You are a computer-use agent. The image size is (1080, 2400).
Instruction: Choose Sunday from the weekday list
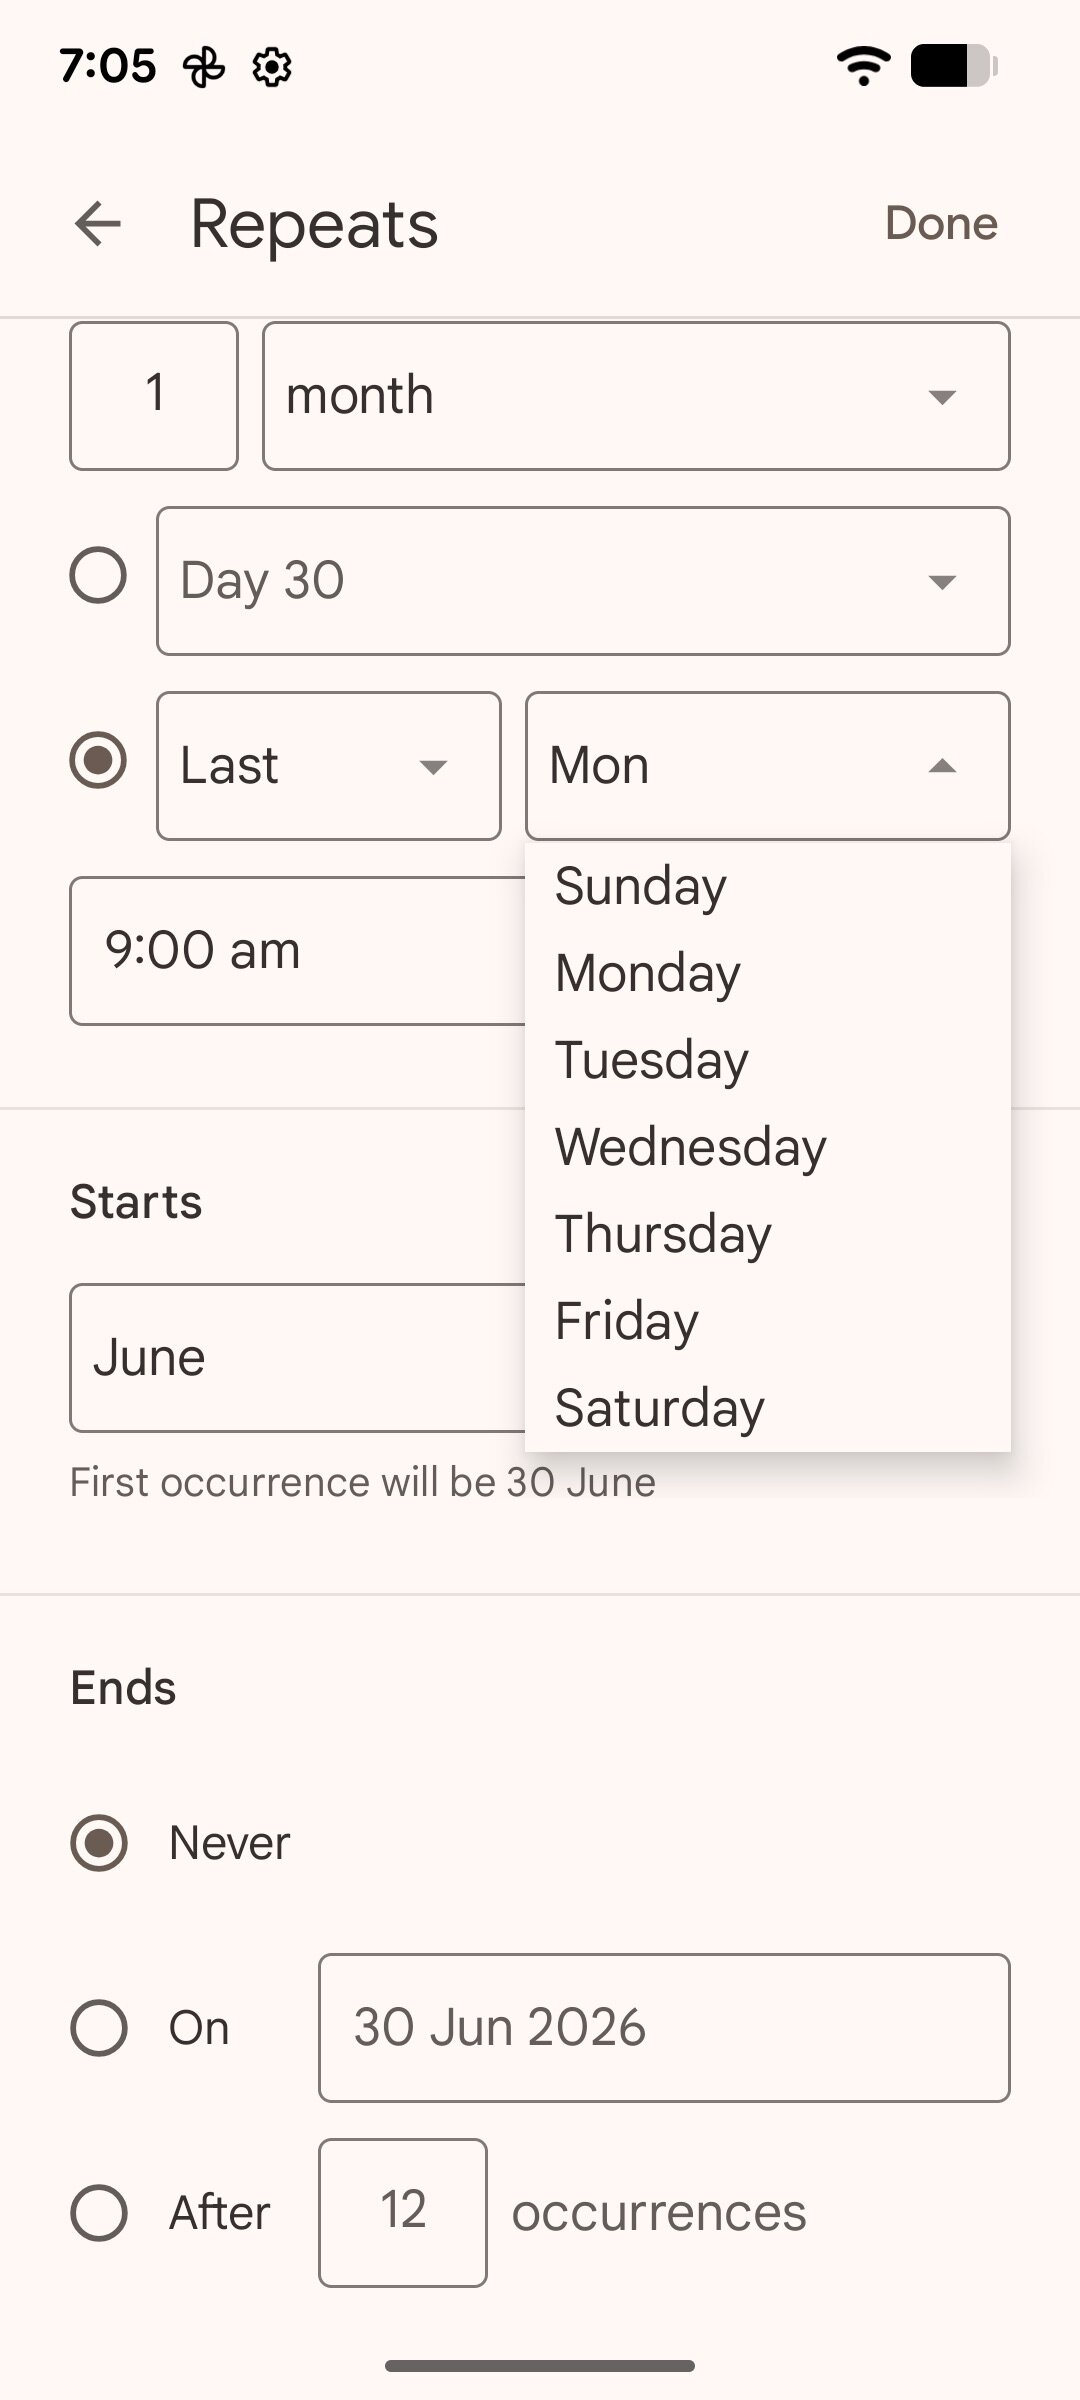641,886
